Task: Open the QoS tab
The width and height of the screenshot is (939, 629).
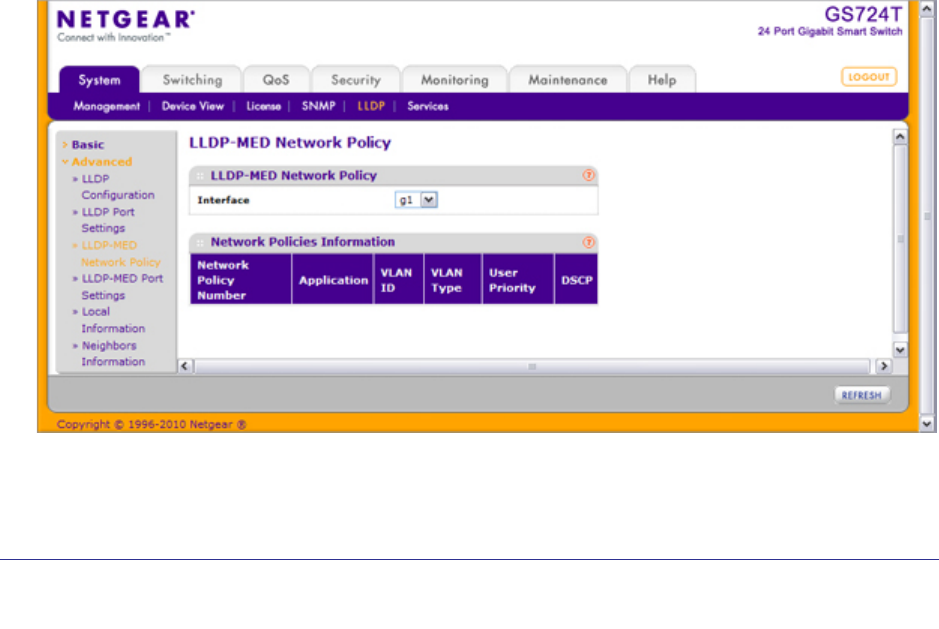Action: pos(276,80)
